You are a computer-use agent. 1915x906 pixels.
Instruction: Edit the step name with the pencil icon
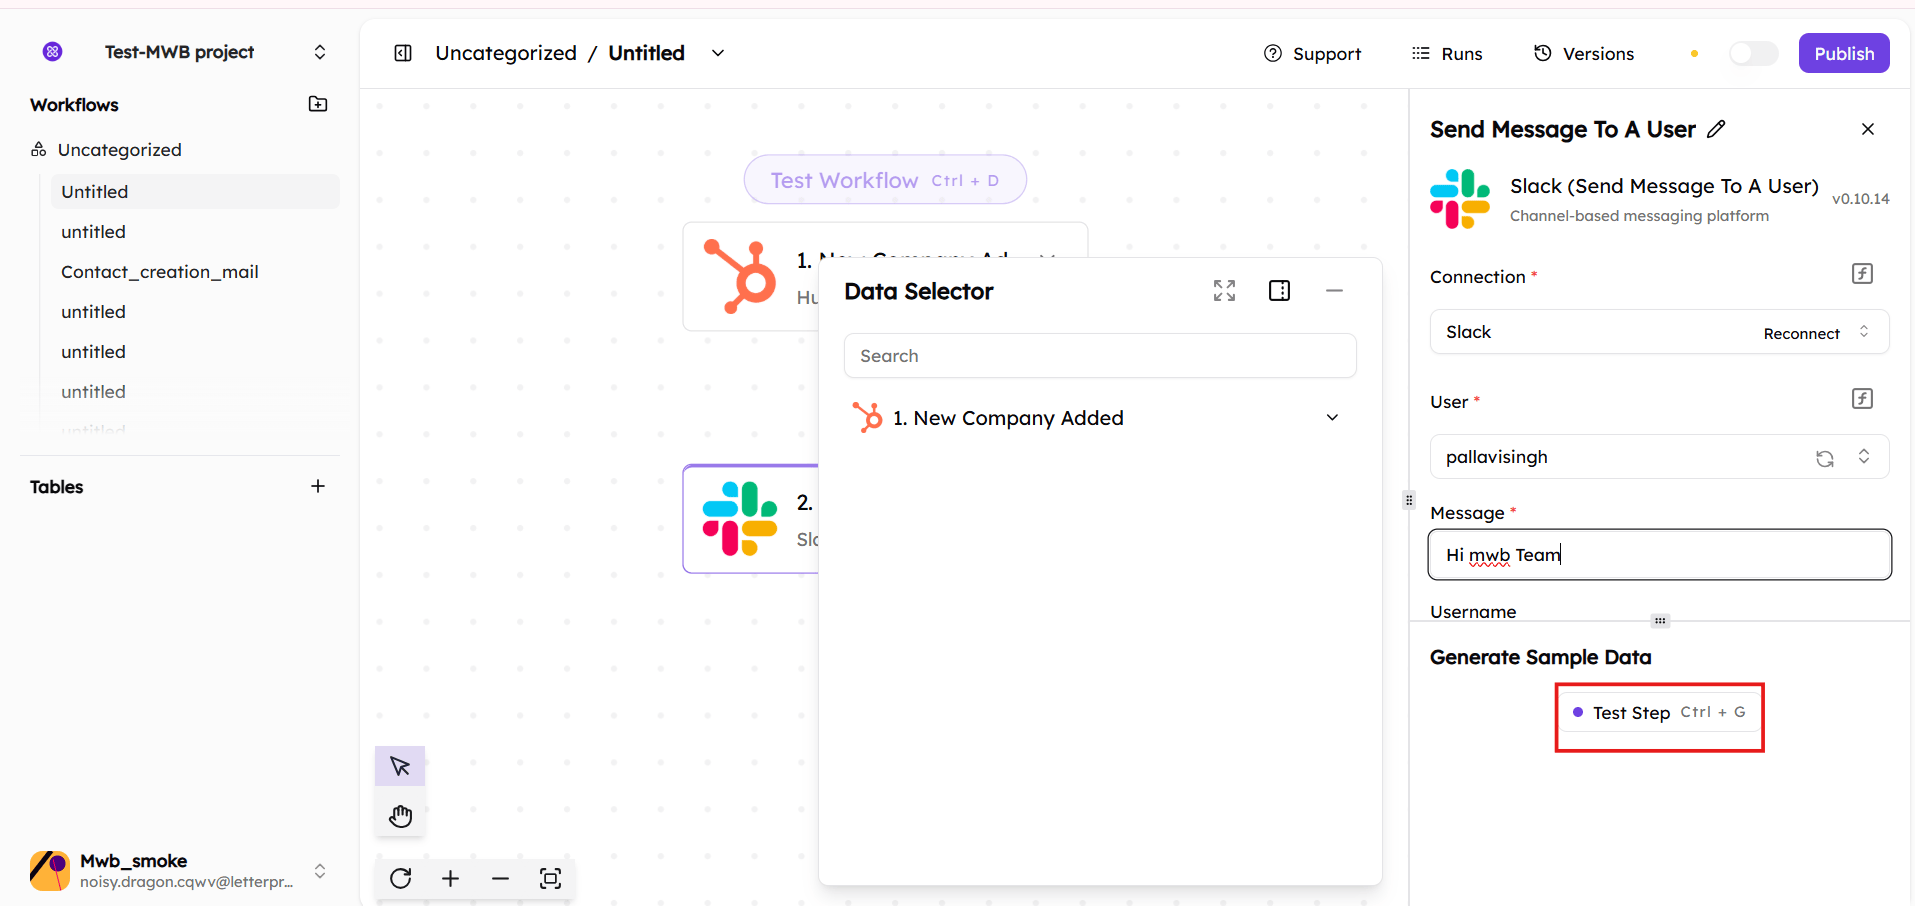pos(1716,129)
